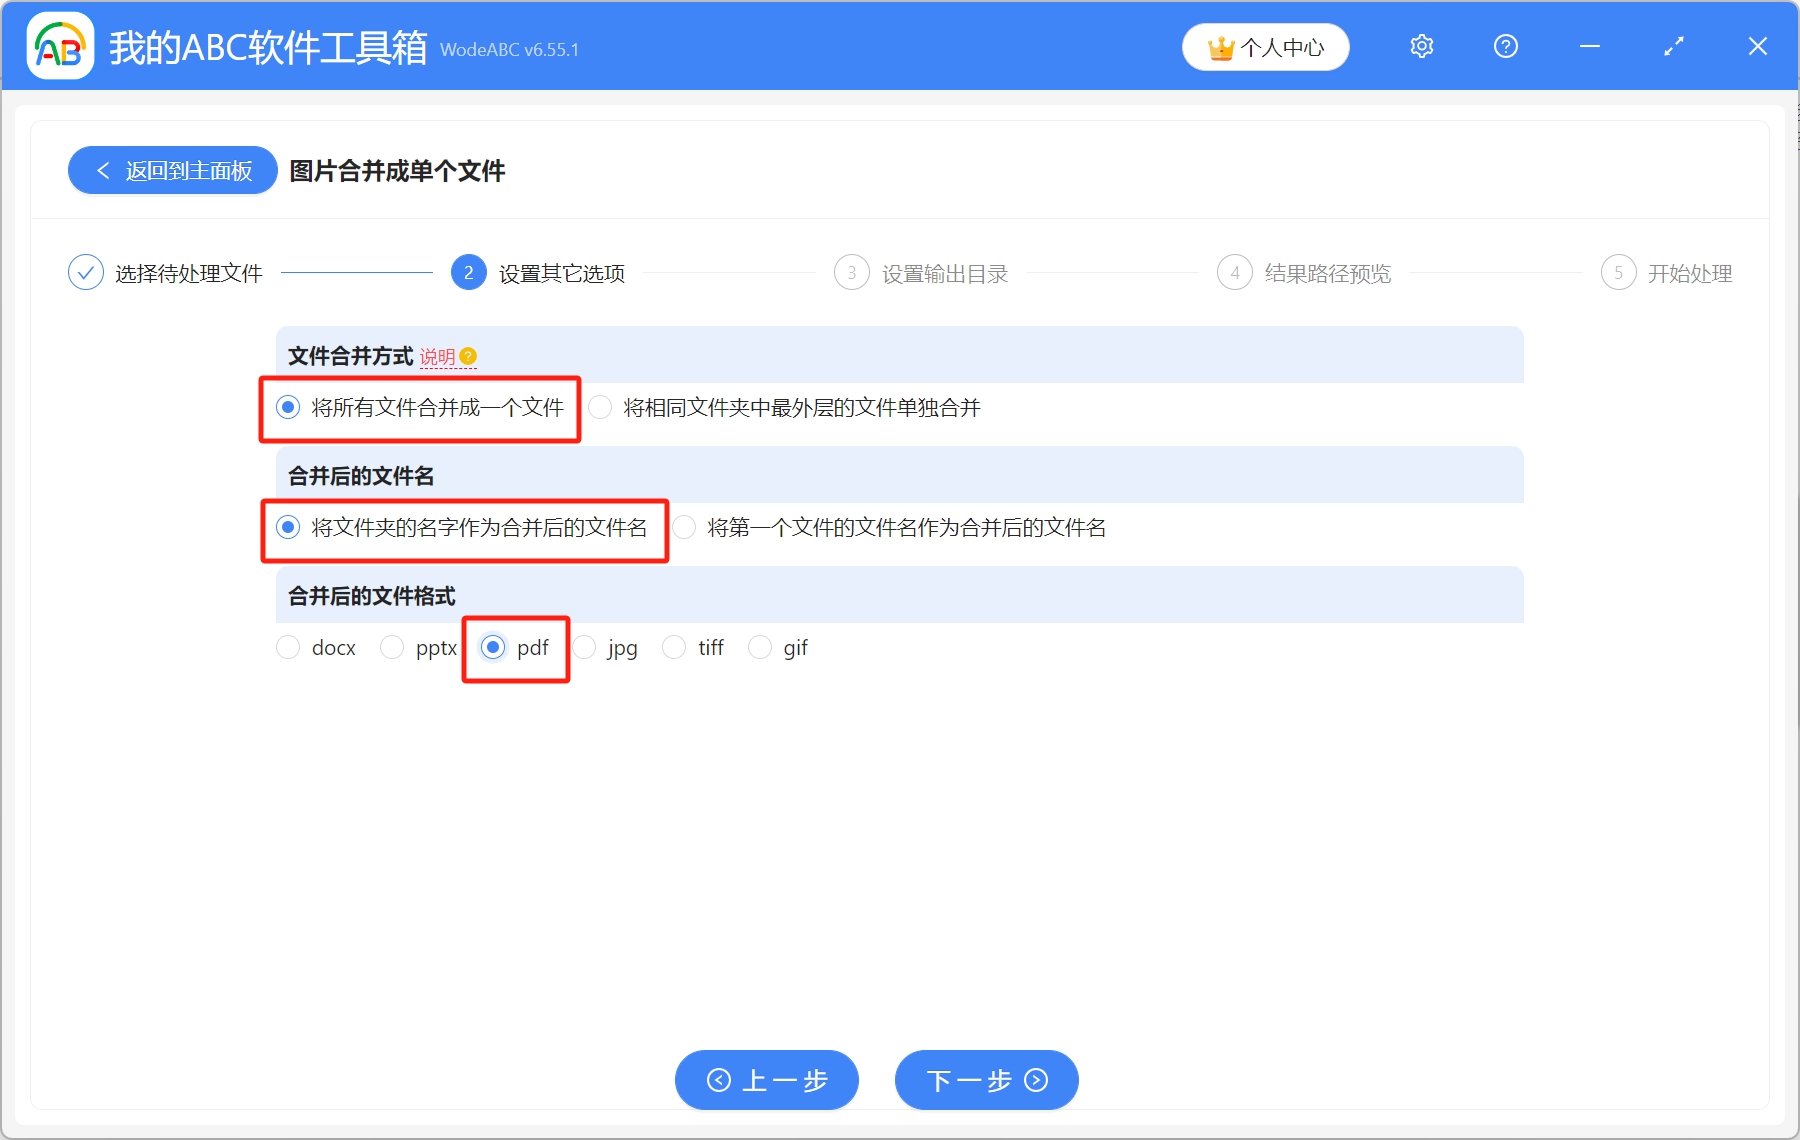The image size is (1800, 1140).
Task: Go to step 选择待处理文件
Action: tap(86, 272)
